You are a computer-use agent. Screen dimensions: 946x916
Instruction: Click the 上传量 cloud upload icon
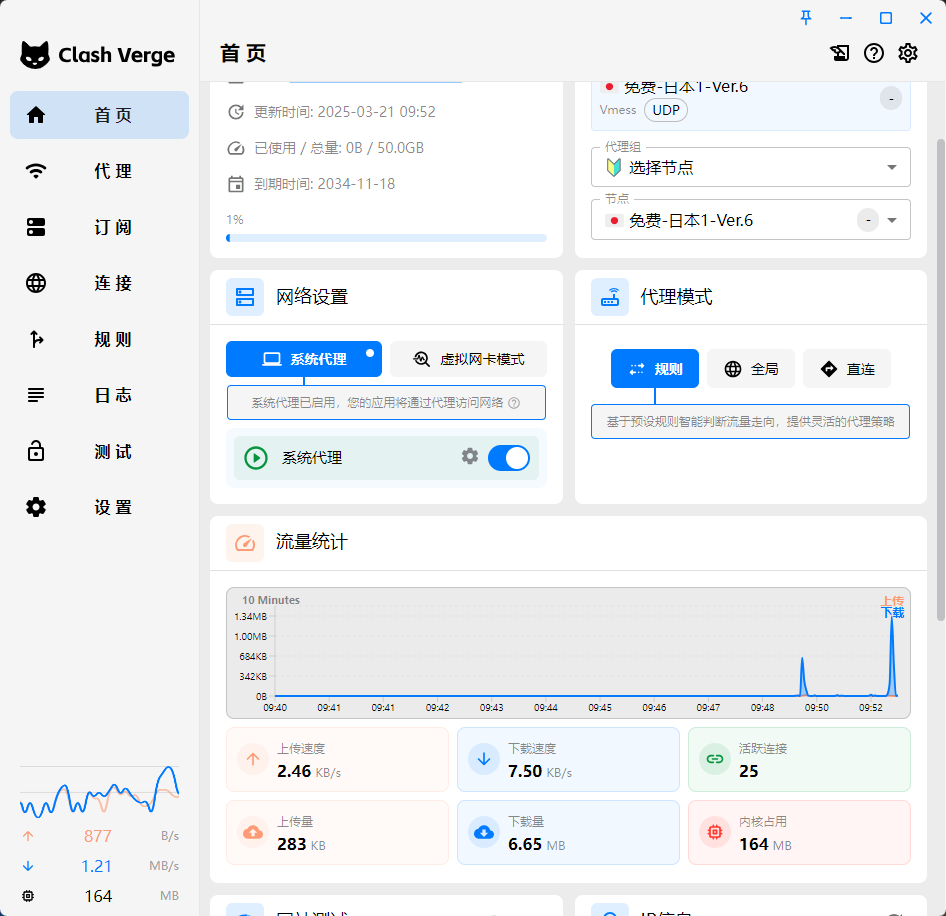pos(253,833)
